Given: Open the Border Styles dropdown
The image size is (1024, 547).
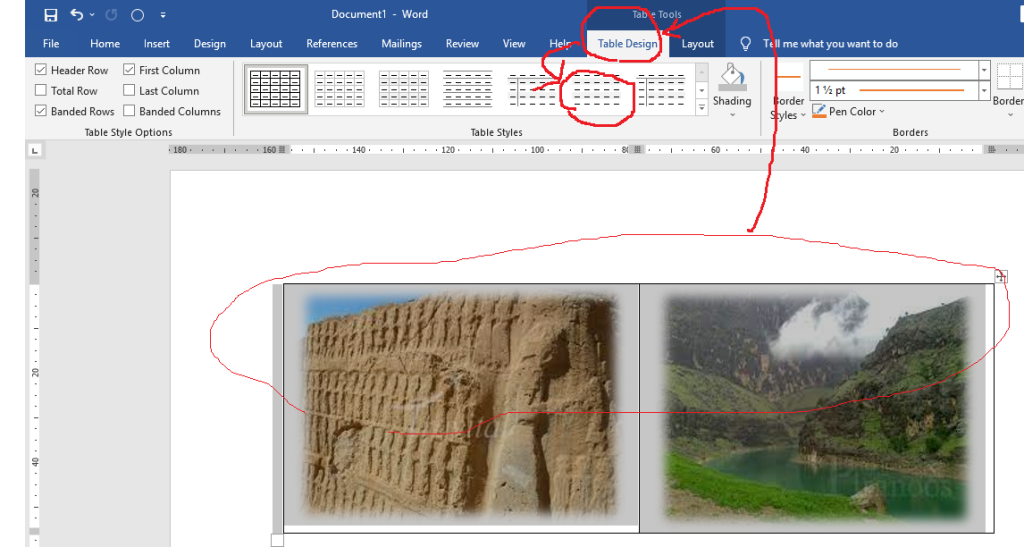Looking at the screenshot, I should [788, 108].
